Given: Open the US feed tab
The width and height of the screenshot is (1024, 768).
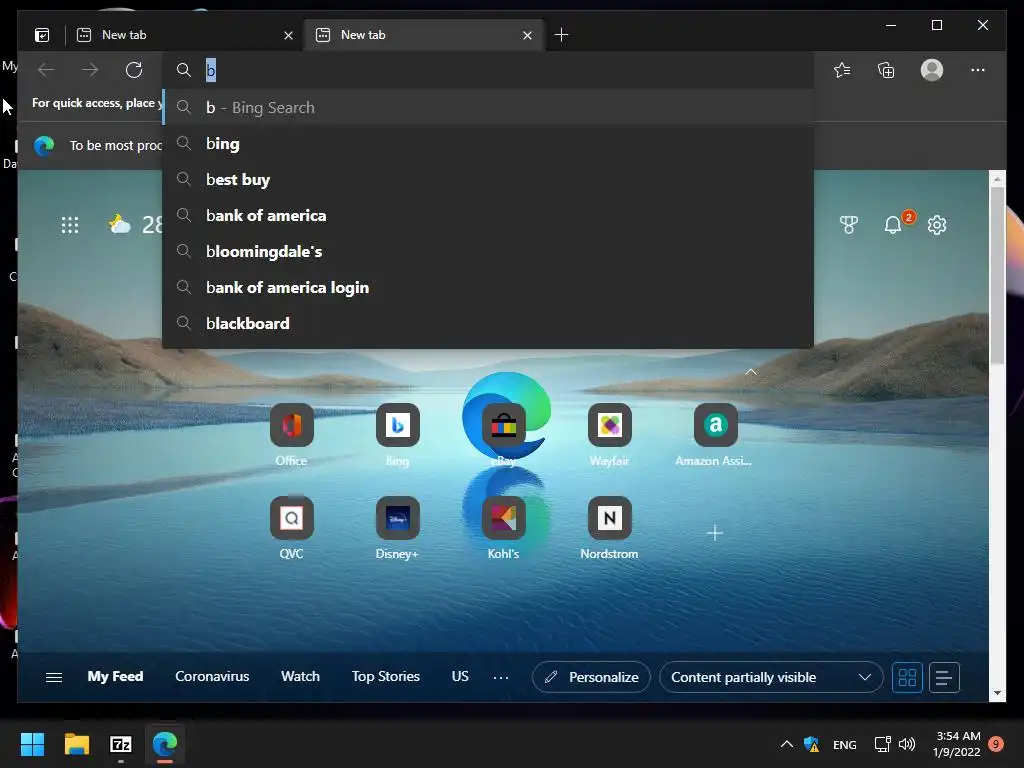Looking at the screenshot, I should click(x=460, y=677).
